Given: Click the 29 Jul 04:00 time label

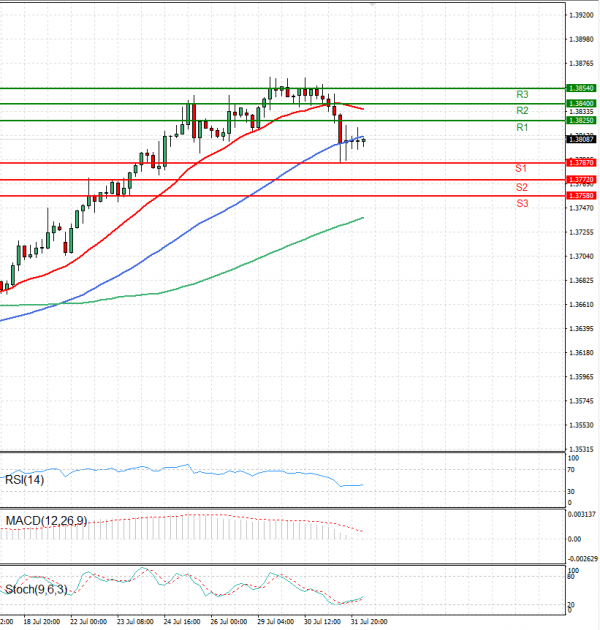Looking at the screenshot, I should point(276,622).
